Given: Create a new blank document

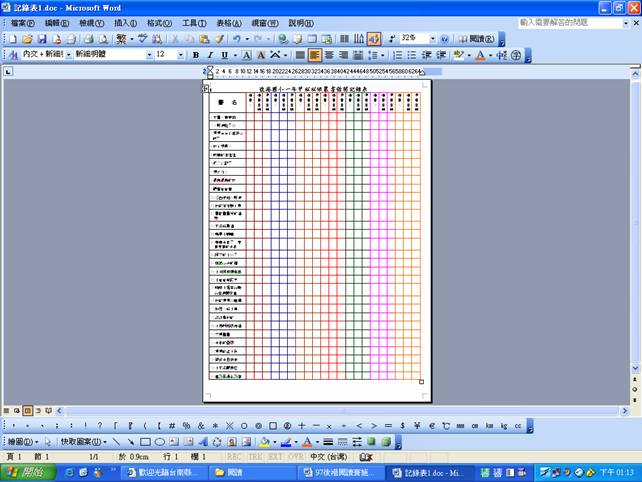Looking at the screenshot, I should 13,39.
